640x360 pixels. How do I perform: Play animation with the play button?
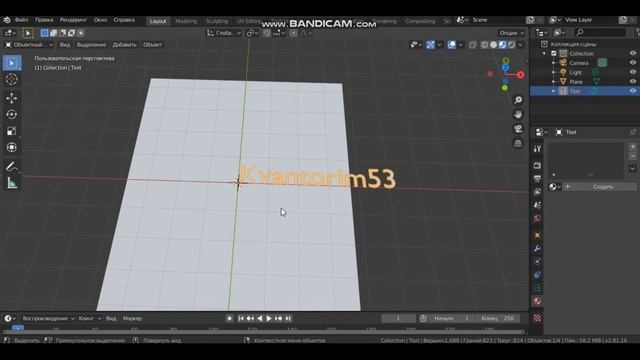coord(269,318)
